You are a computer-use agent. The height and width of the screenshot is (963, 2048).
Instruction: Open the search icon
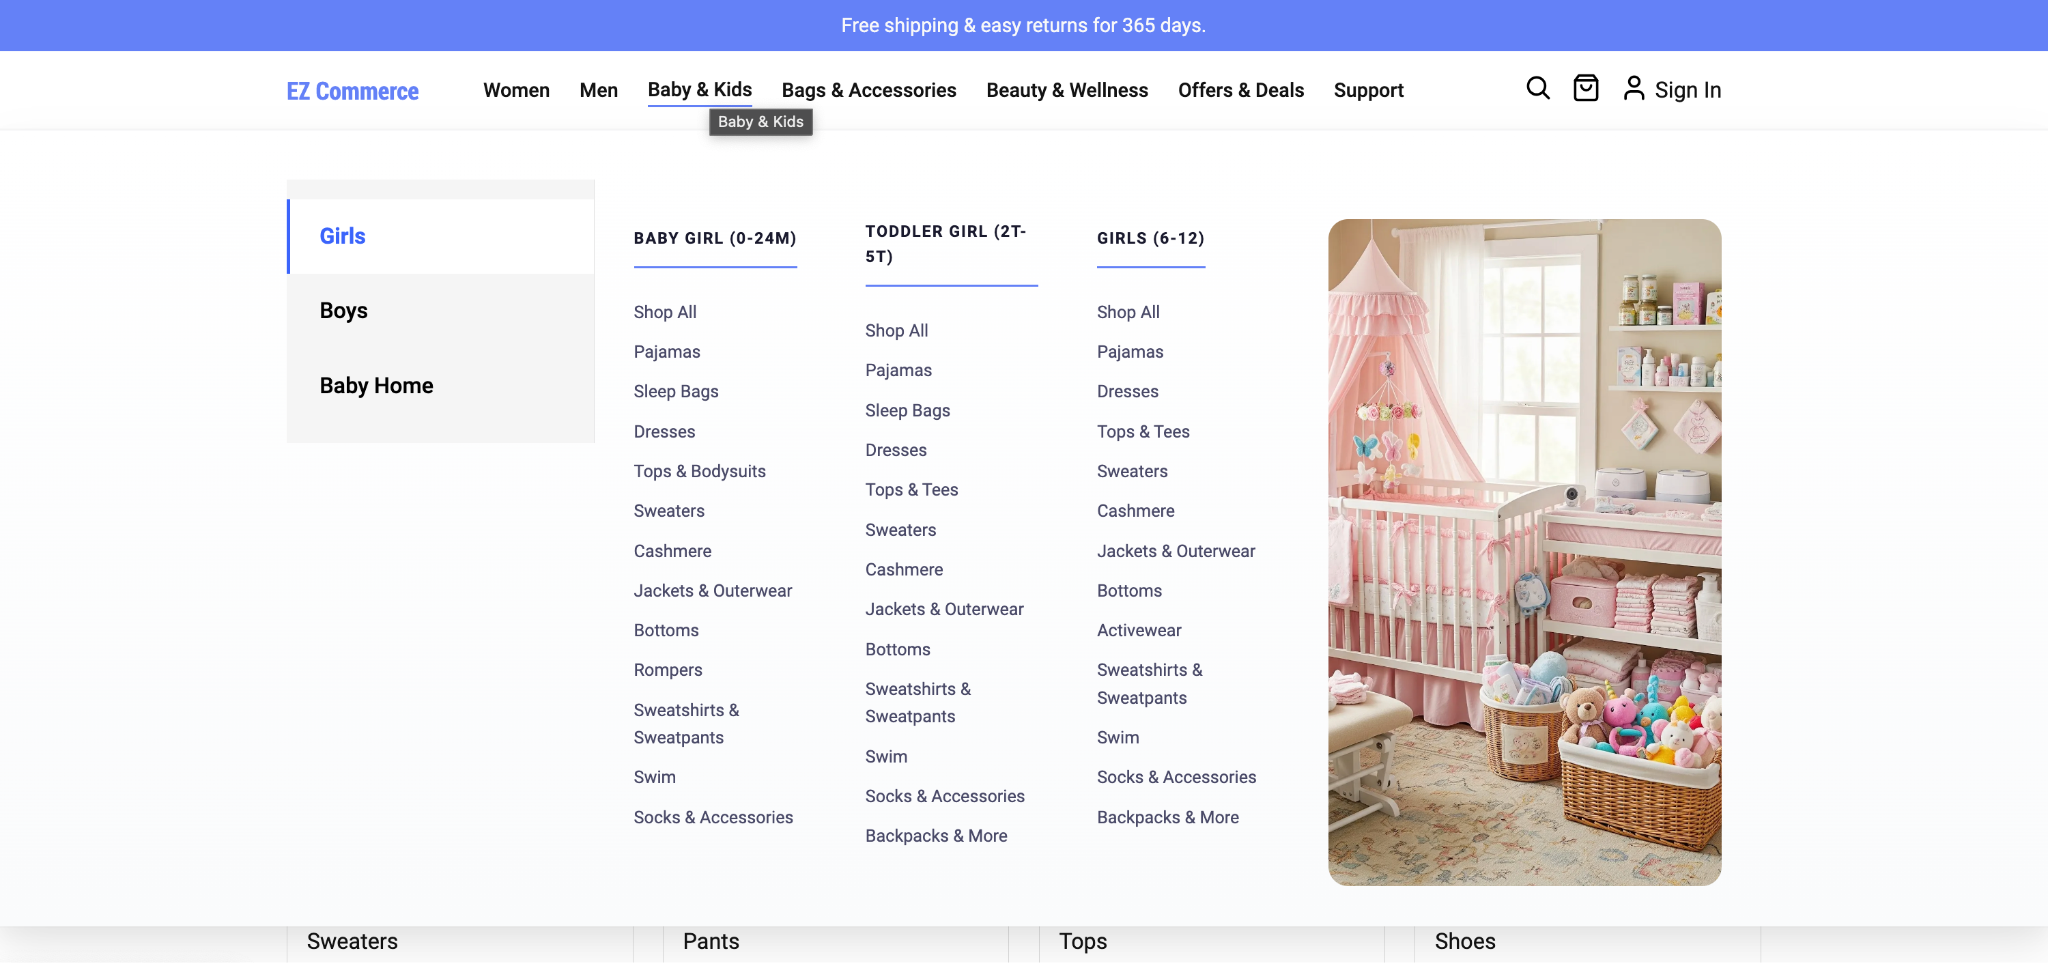click(x=1538, y=88)
